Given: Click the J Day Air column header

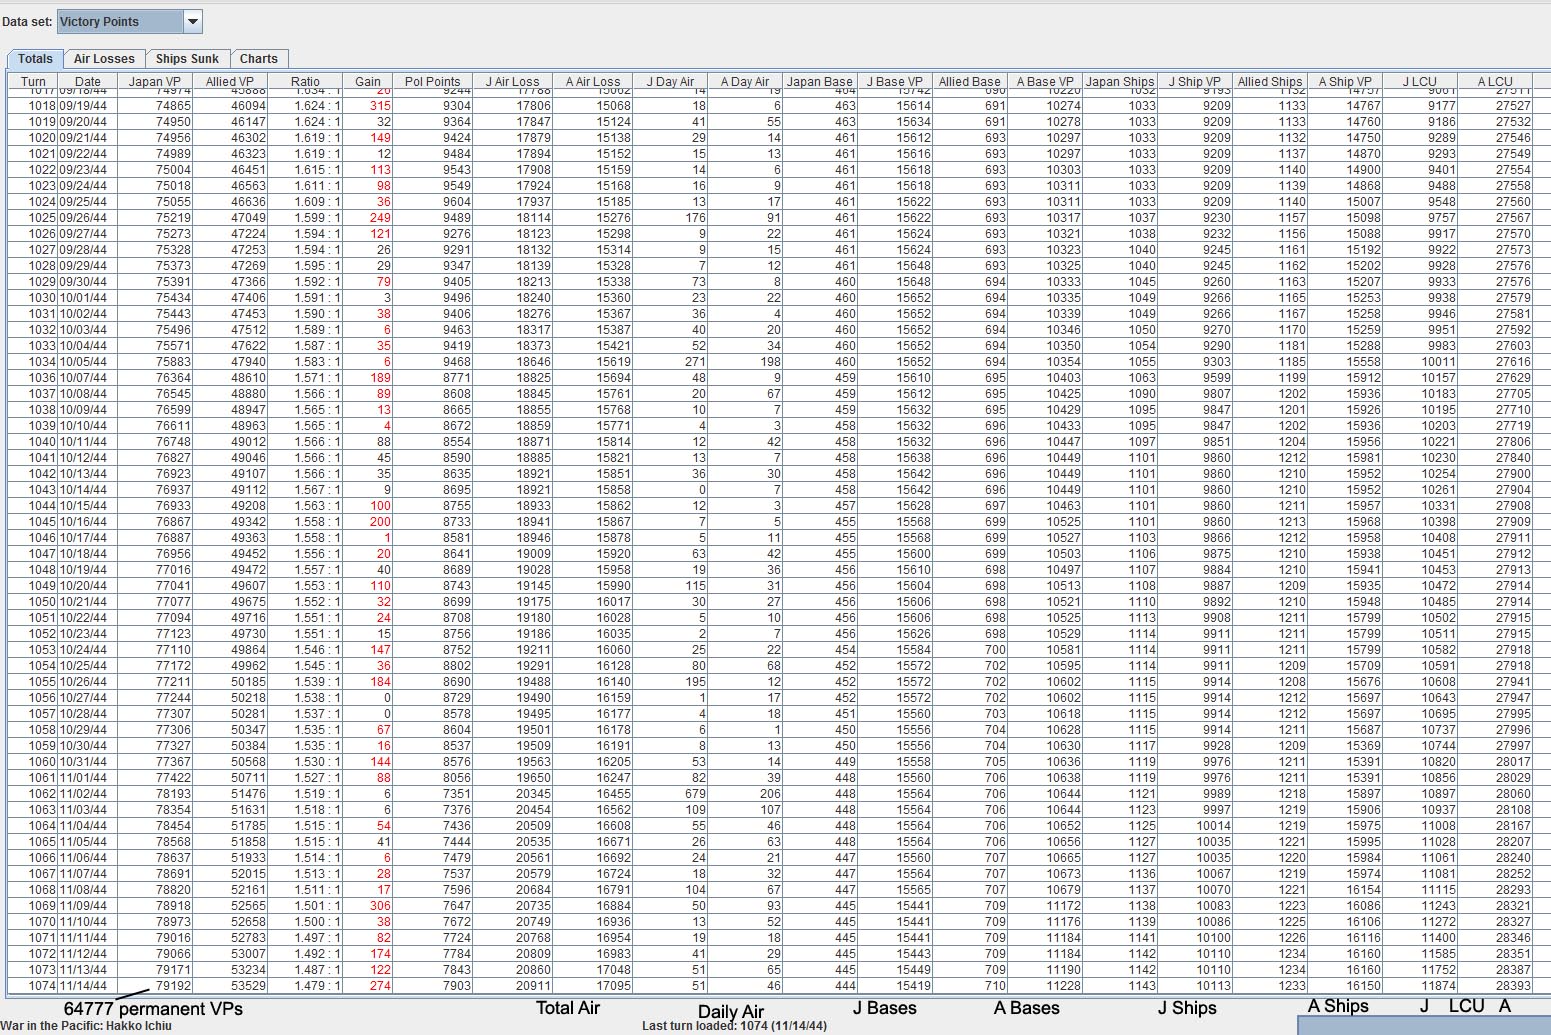Looking at the screenshot, I should click(670, 81).
